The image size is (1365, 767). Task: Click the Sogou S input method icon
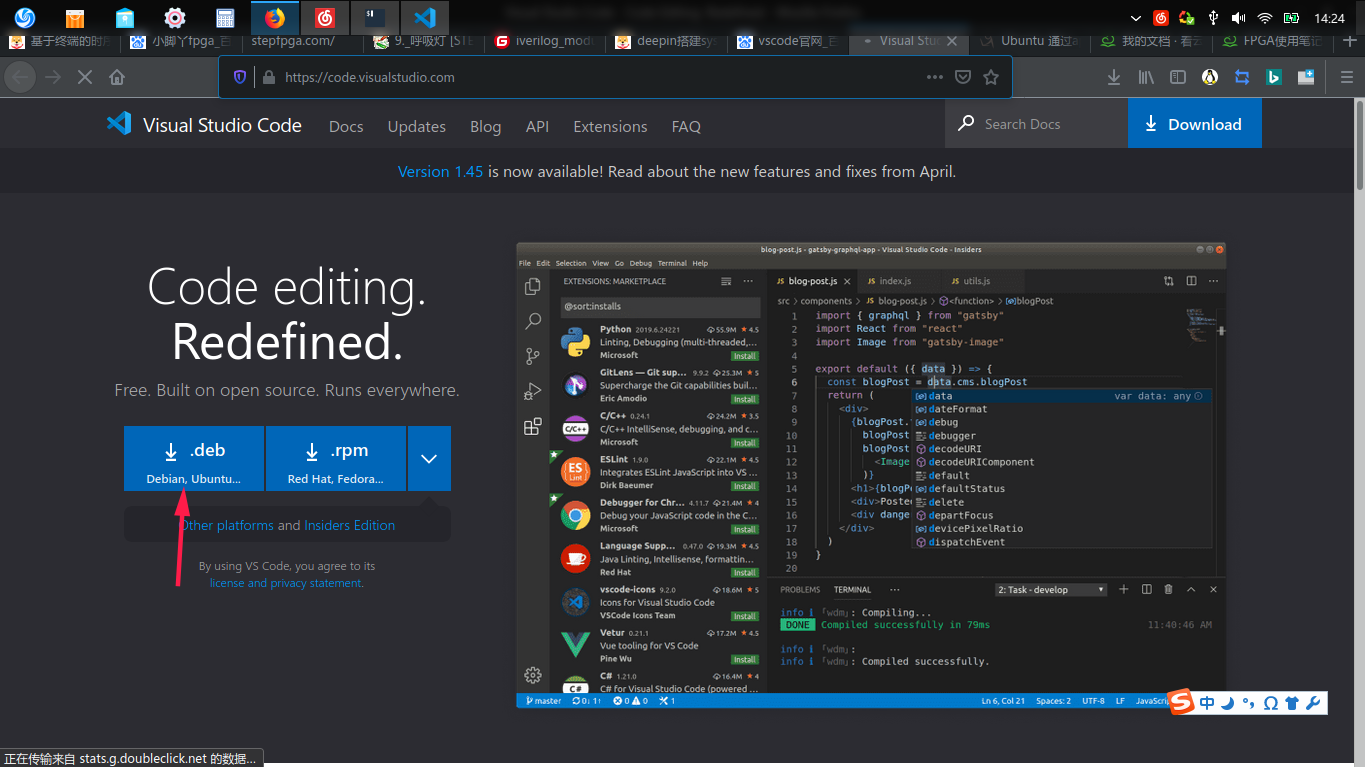coord(1183,703)
